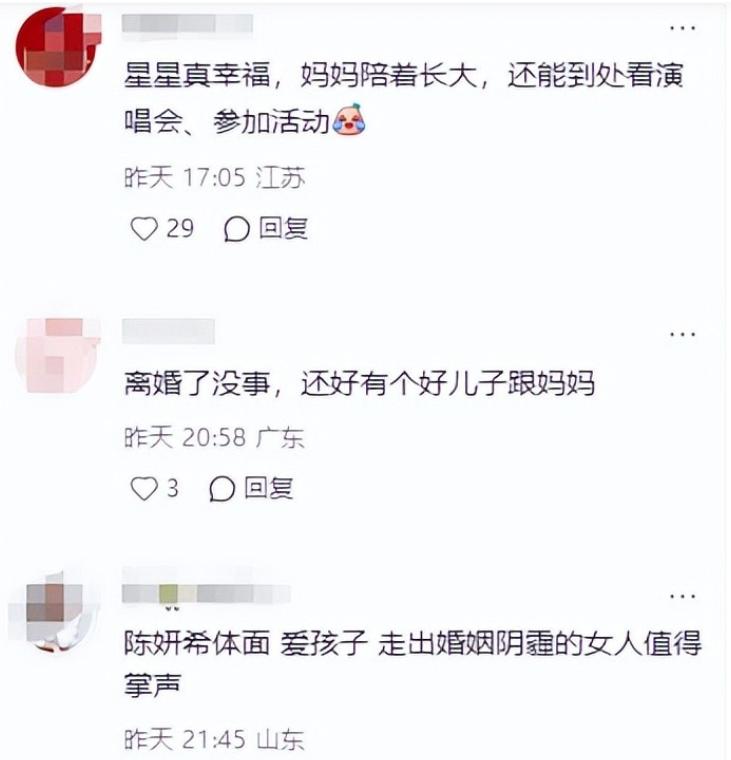The width and height of the screenshot is (731, 760).
Task: Click reply bubble icon on Jiangsu comment
Action: point(237,229)
